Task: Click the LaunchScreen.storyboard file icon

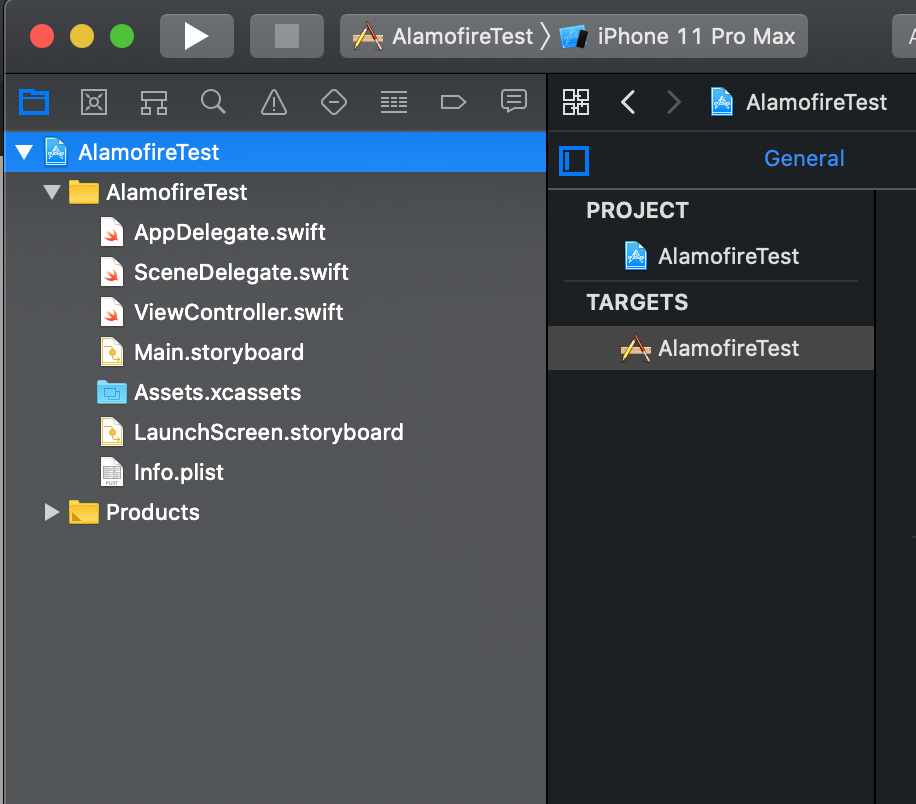Action: (x=112, y=432)
